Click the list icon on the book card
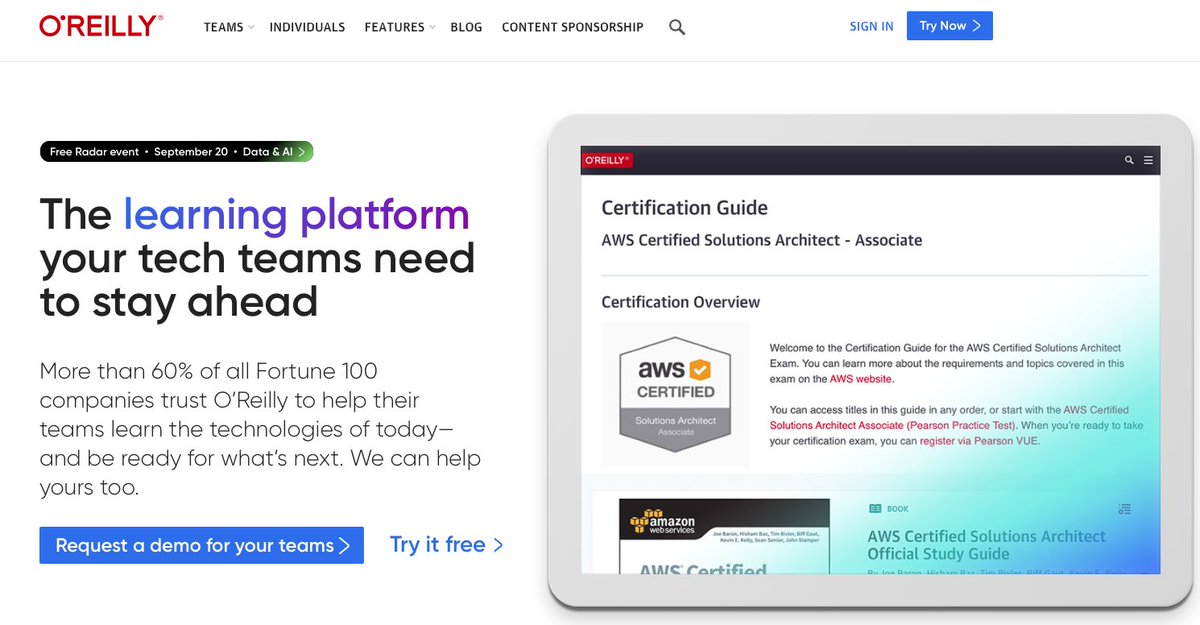 pyautogui.click(x=1124, y=509)
